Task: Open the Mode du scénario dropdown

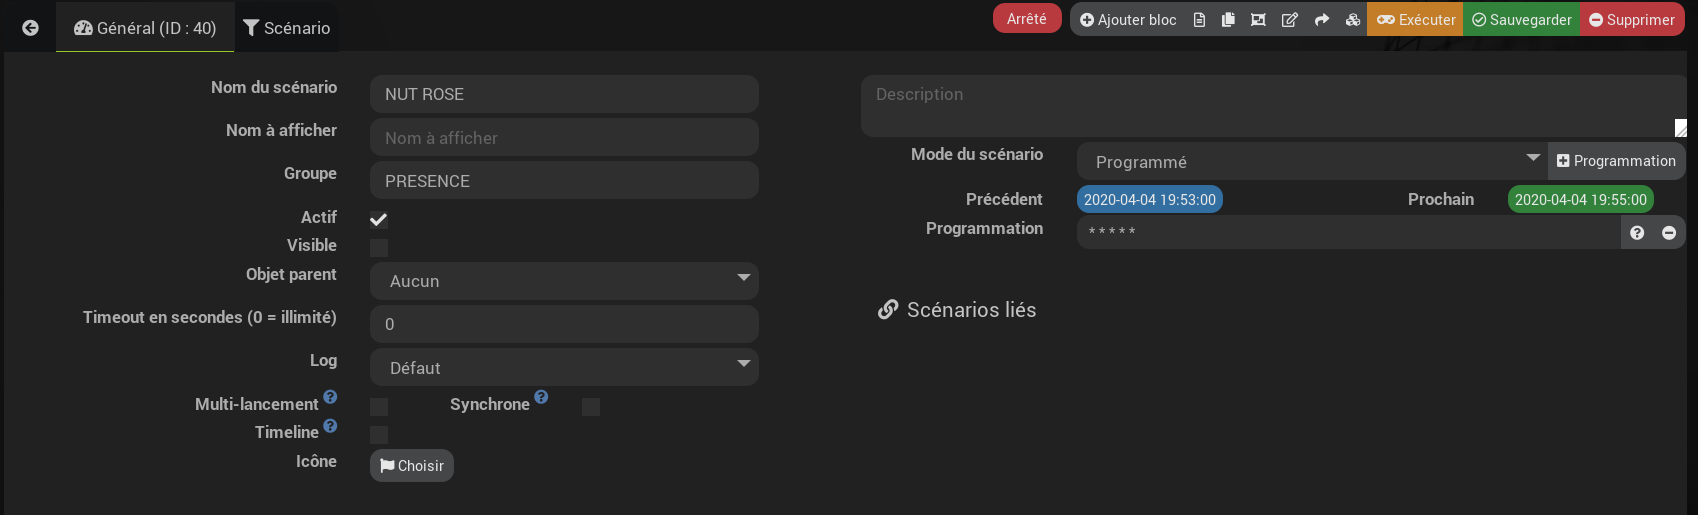Action: point(1312,161)
